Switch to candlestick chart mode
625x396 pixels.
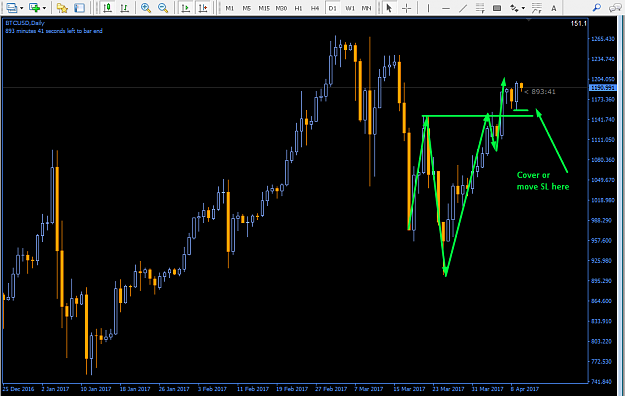tap(107, 8)
